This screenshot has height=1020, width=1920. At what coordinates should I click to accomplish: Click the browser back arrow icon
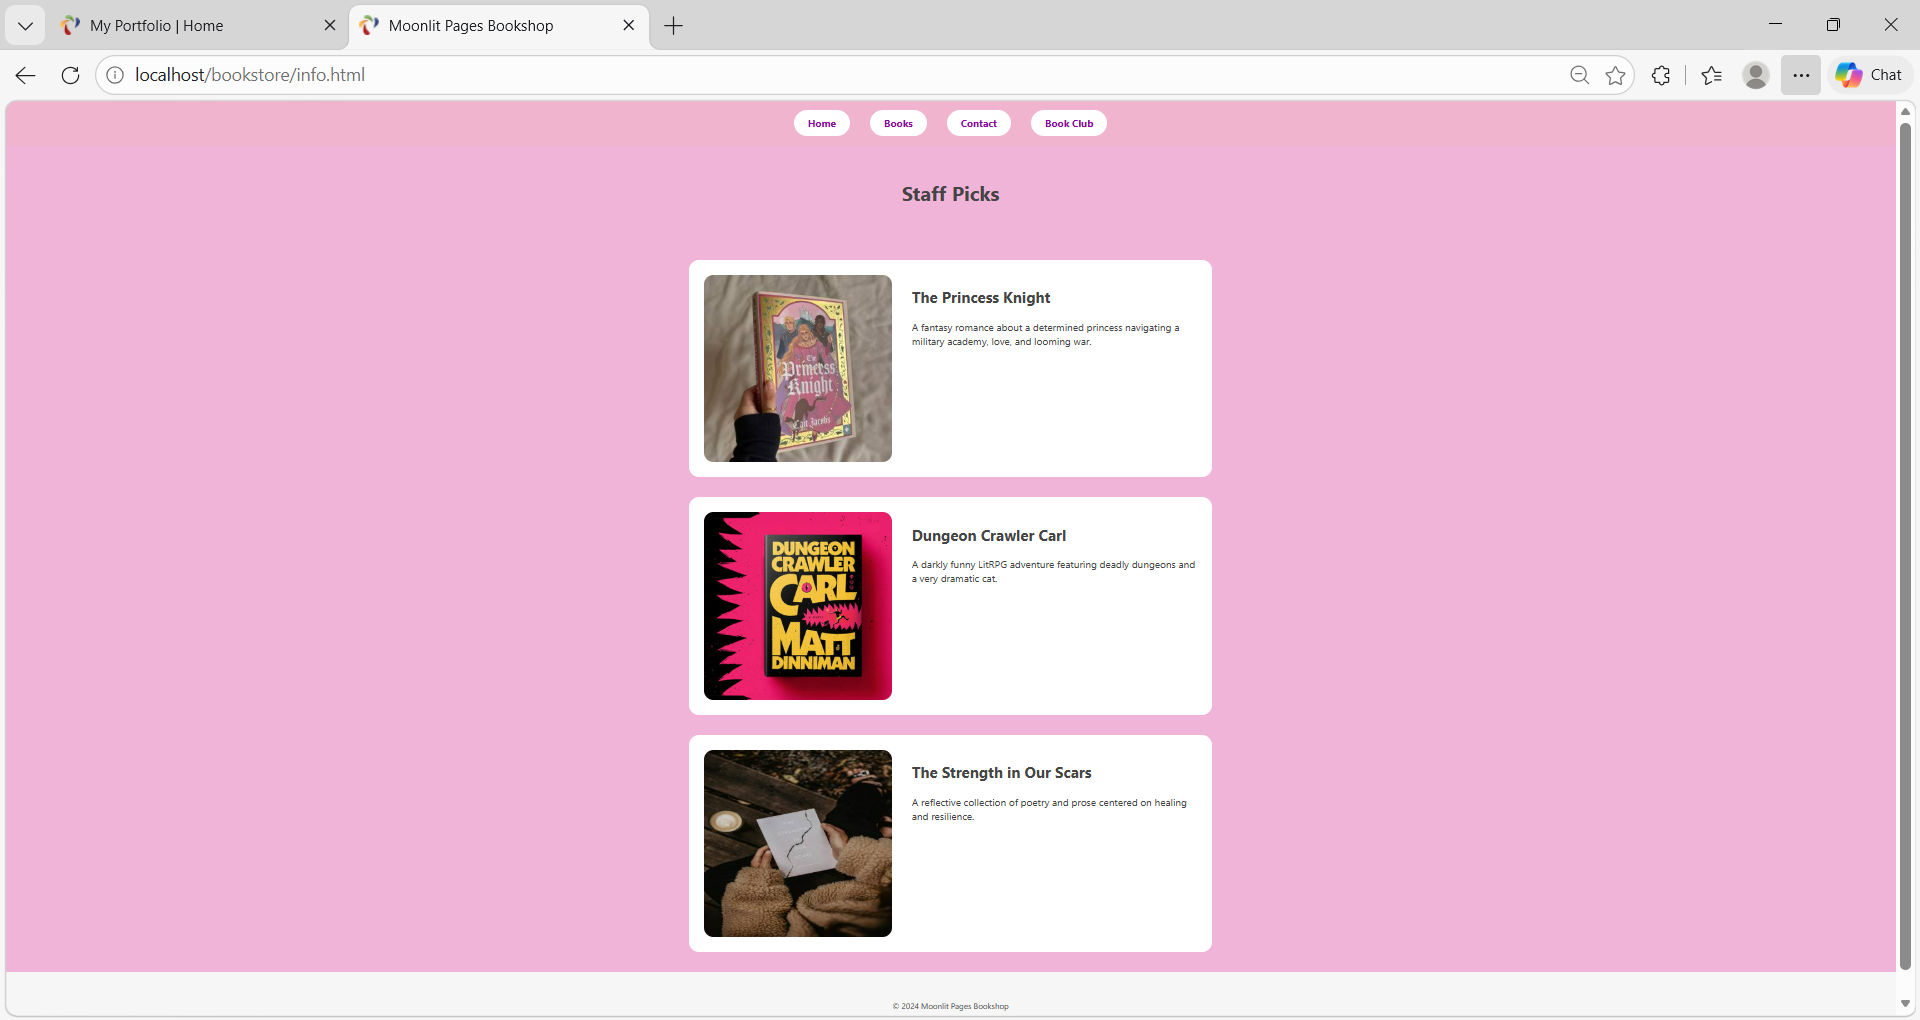[23, 75]
